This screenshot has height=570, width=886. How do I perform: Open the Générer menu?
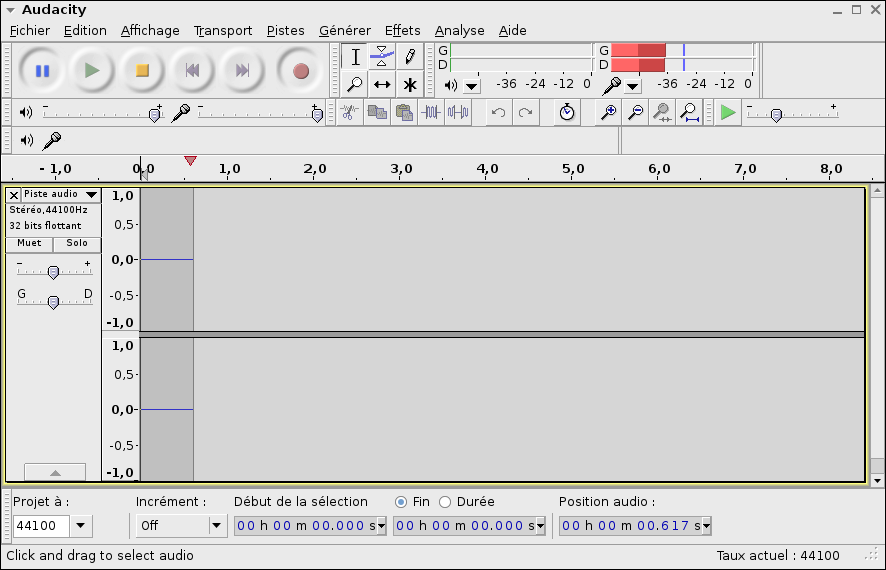[345, 31]
